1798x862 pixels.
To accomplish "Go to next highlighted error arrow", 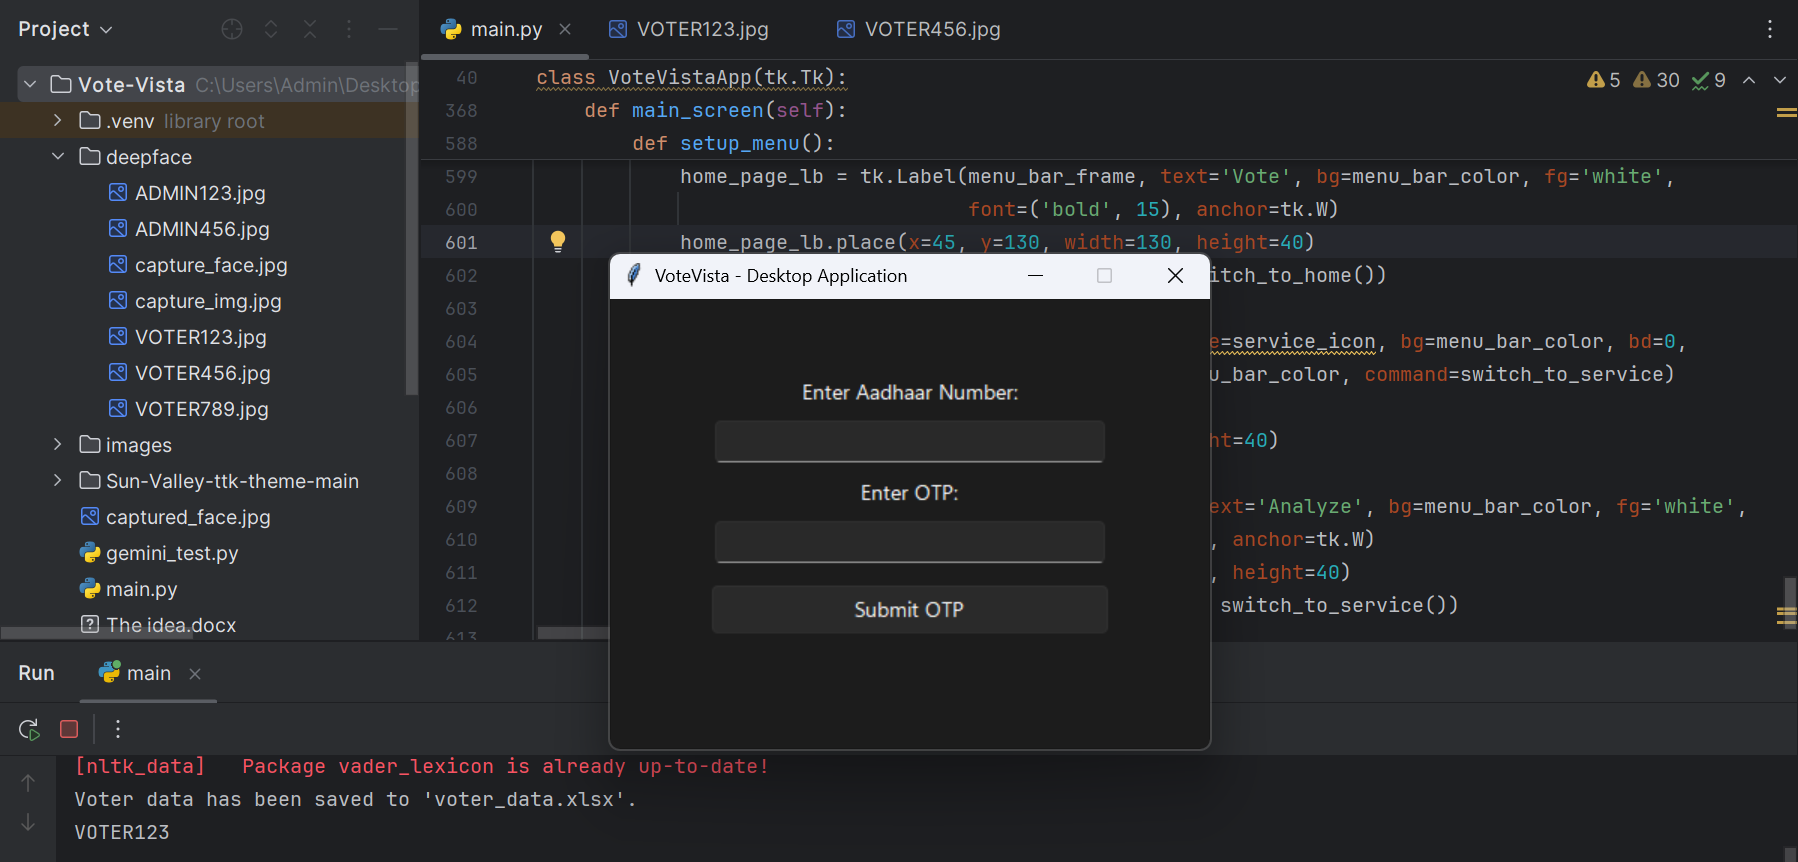I will click(1780, 80).
